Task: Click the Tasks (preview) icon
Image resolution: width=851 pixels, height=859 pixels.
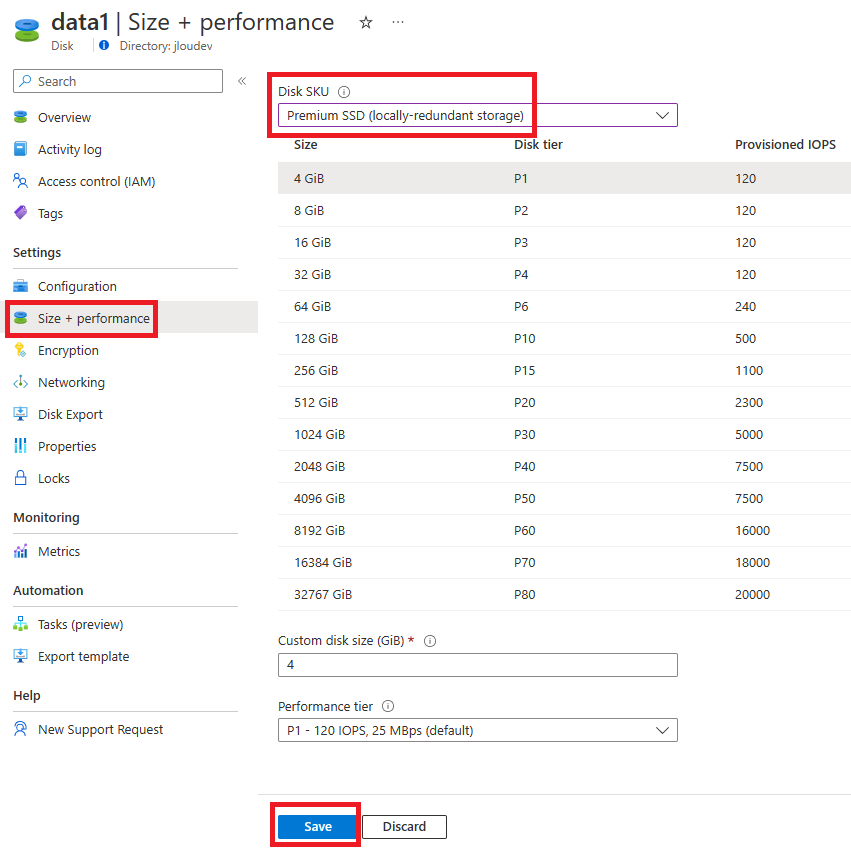Action: coord(20,624)
